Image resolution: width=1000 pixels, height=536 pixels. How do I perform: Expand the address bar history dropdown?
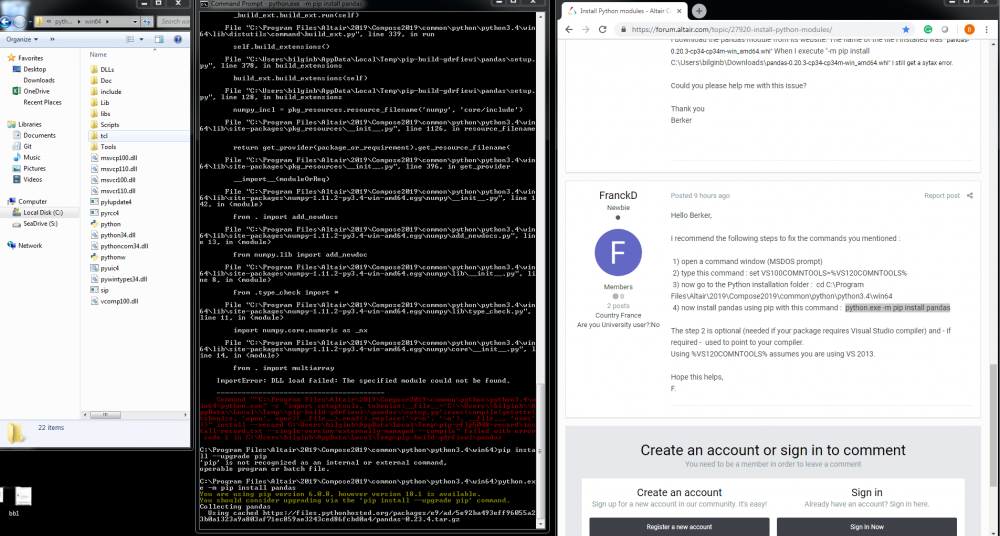[135, 22]
